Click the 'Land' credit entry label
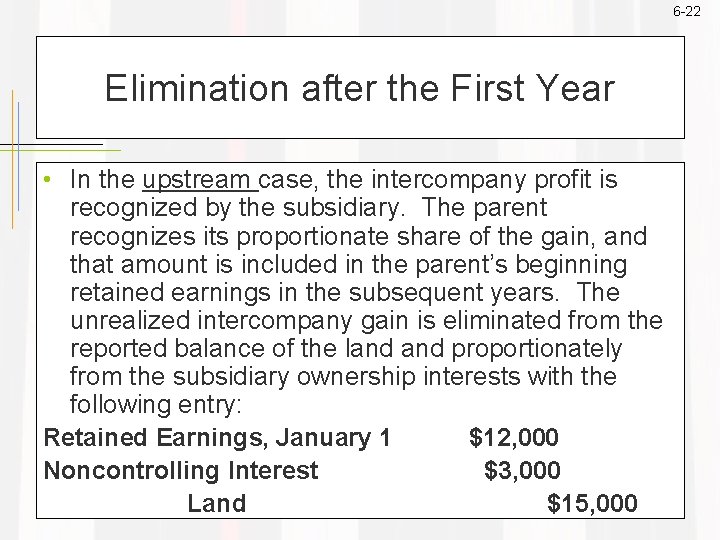Image resolution: width=720 pixels, height=540 pixels. click(x=217, y=503)
